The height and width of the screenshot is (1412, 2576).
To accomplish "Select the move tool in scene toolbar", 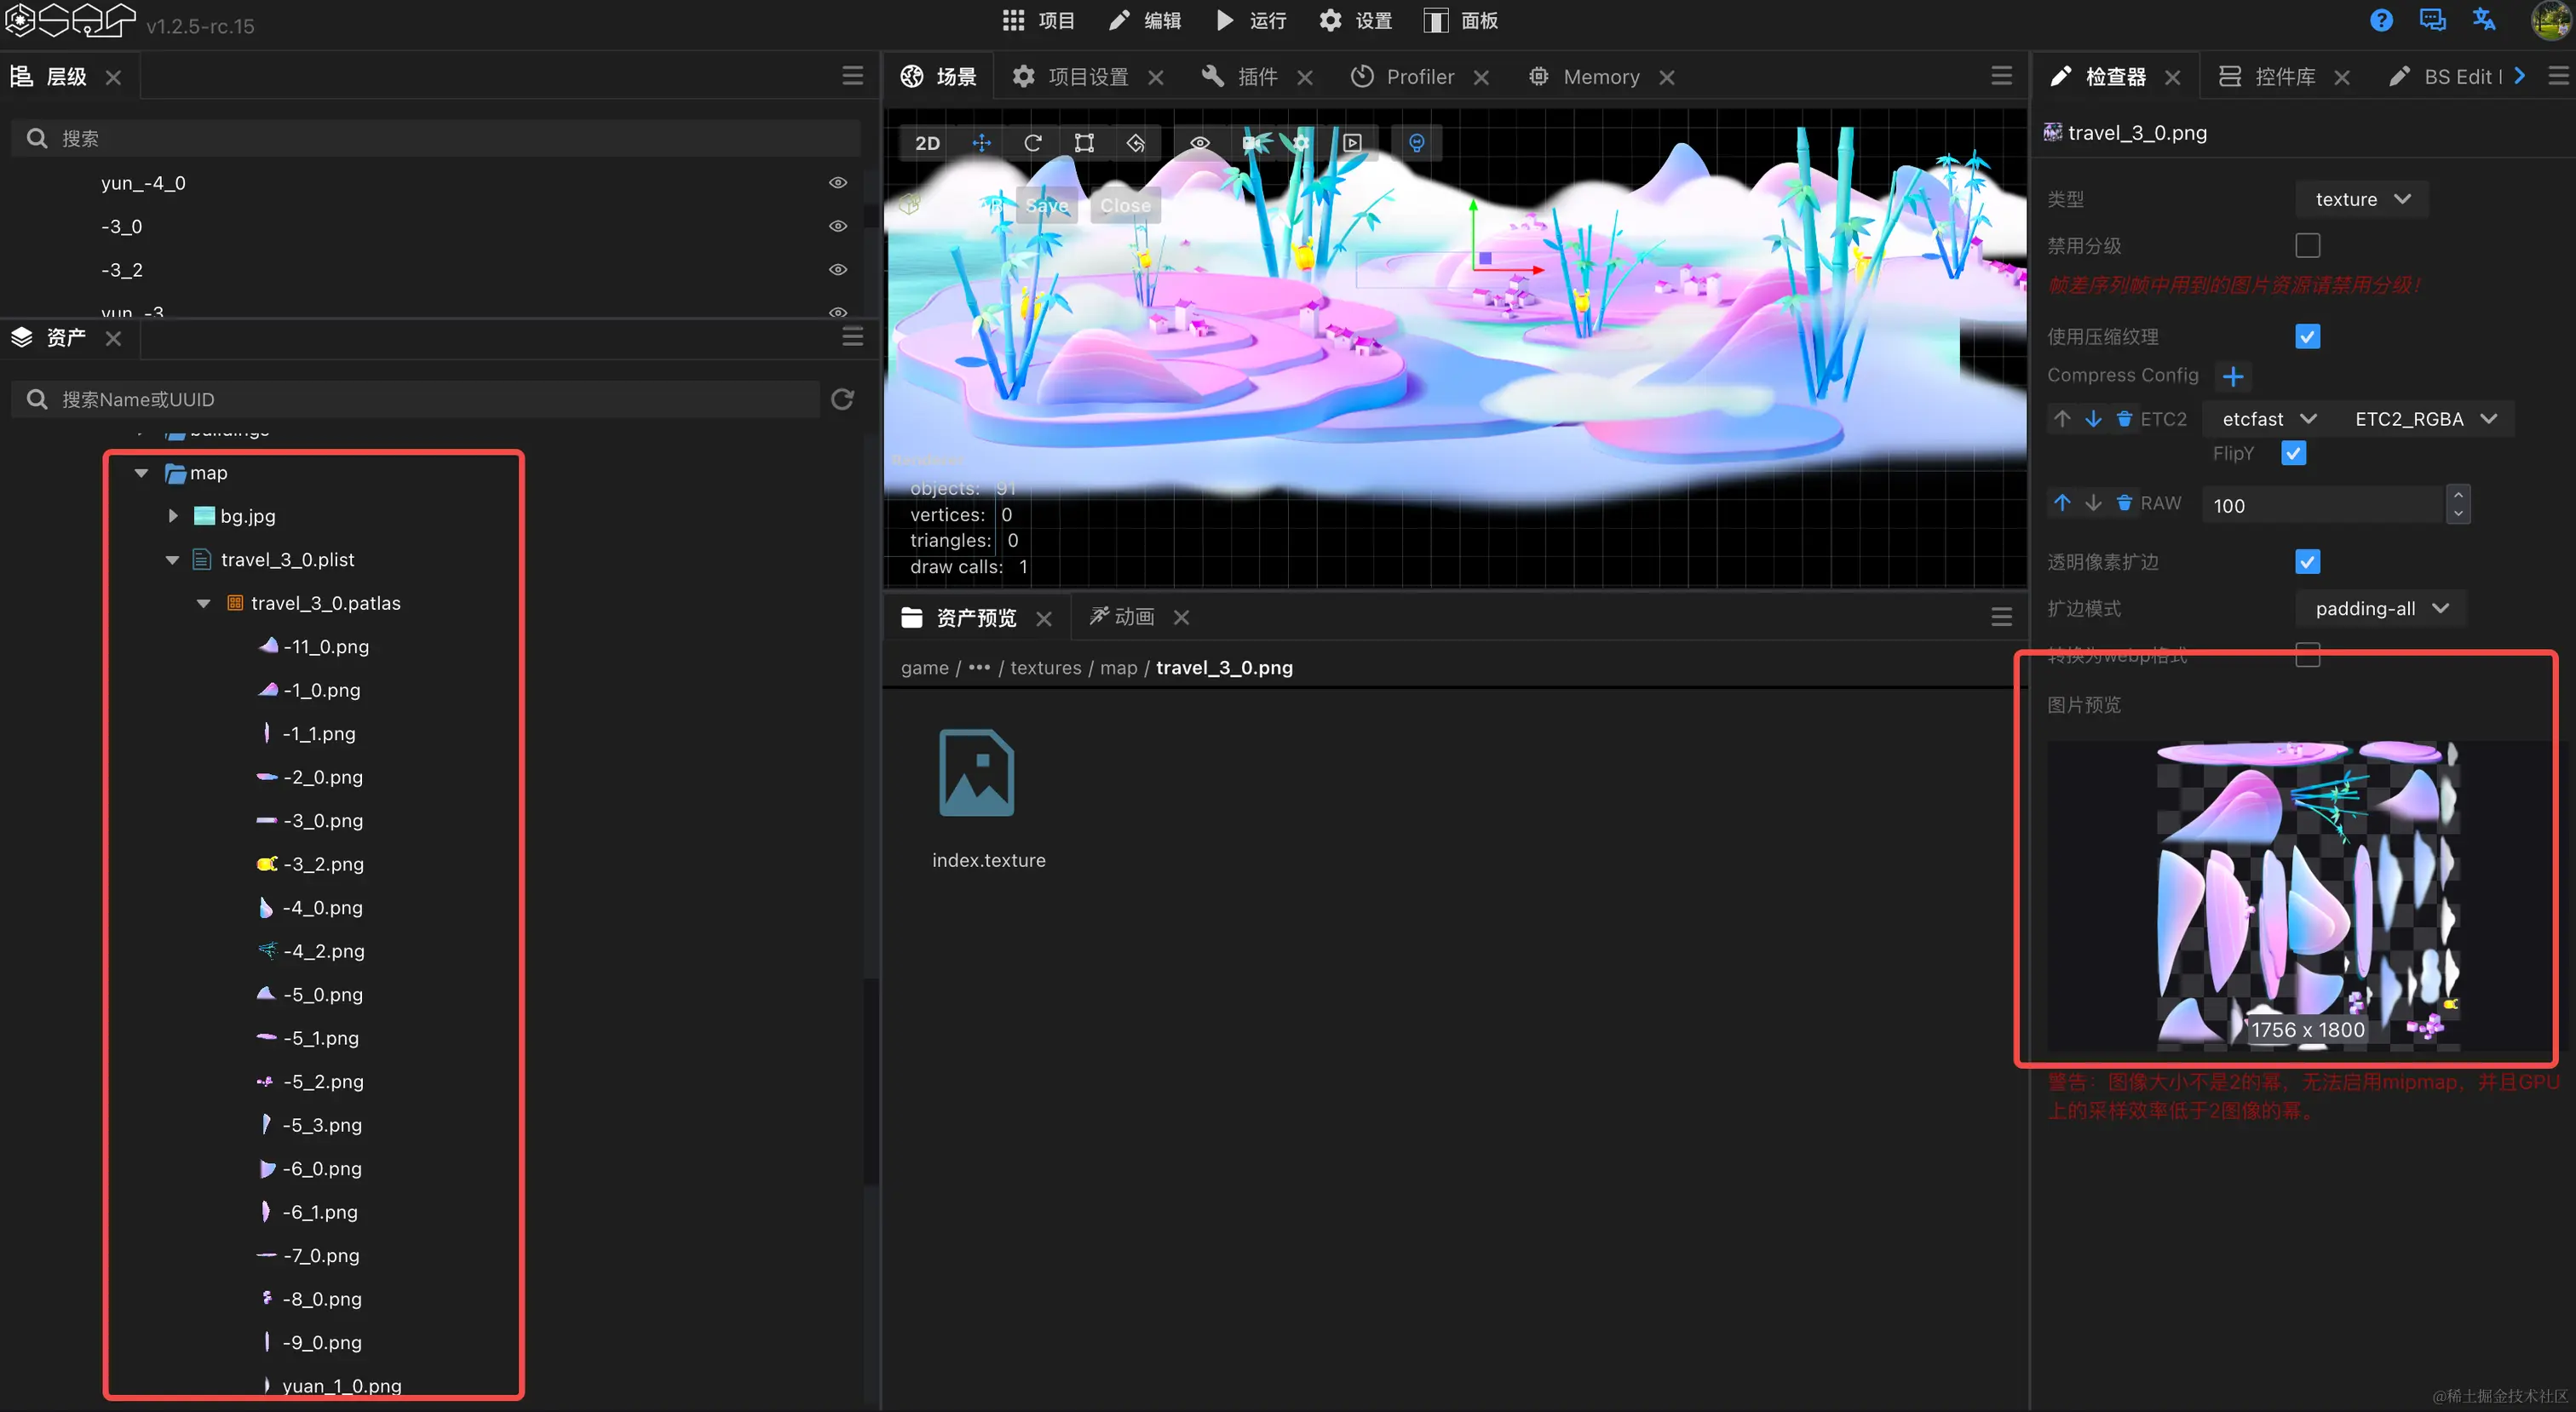I will pos(981,143).
